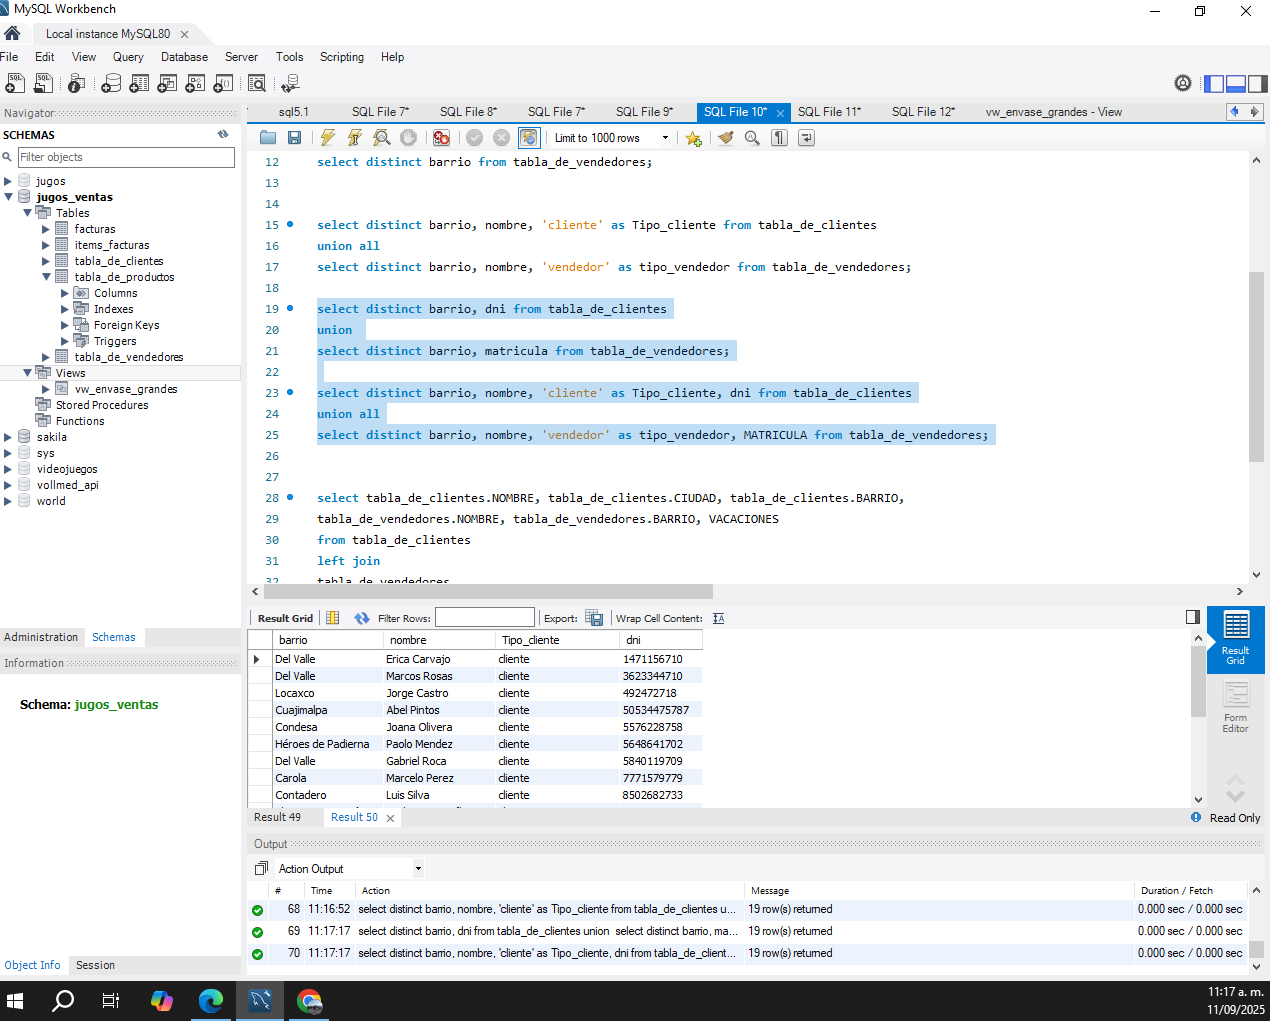This screenshot has width=1270, height=1021.
Task: Open the Administration tab
Action: [x=41, y=637]
